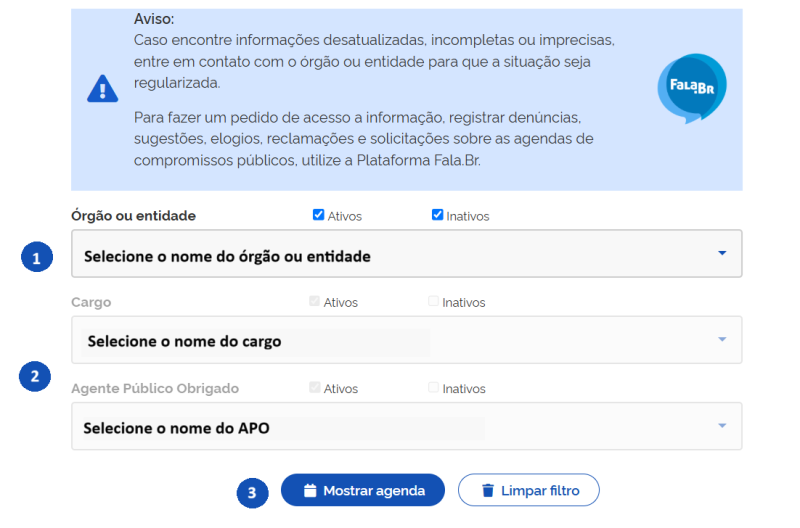Toggle the Inativos checkbox for Cargo

click(434, 301)
